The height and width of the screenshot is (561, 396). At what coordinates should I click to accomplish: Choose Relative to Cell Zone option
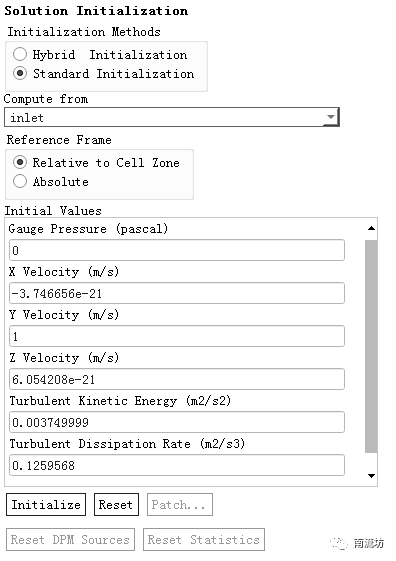pos(20,162)
